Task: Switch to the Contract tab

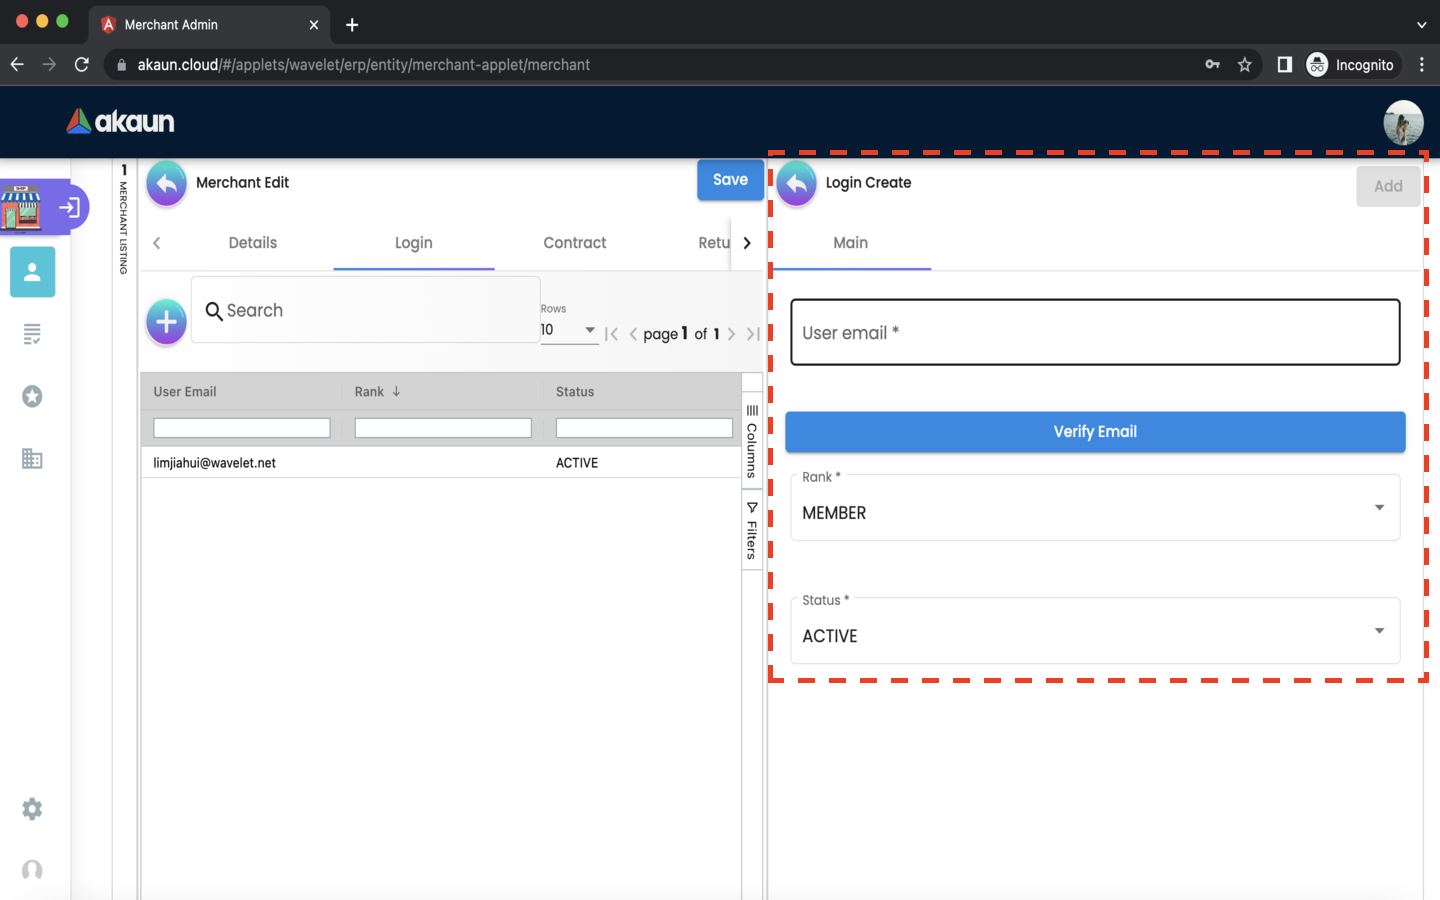Action: [574, 243]
